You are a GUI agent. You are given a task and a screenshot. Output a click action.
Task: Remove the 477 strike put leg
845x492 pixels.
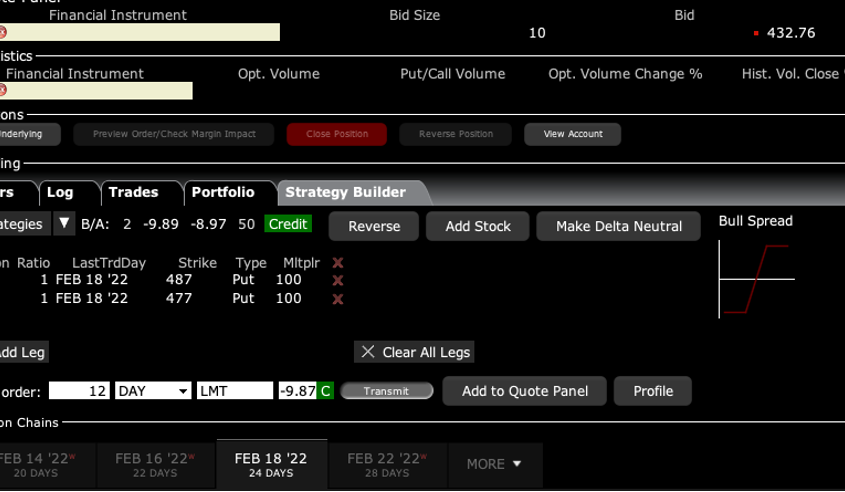(x=338, y=299)
